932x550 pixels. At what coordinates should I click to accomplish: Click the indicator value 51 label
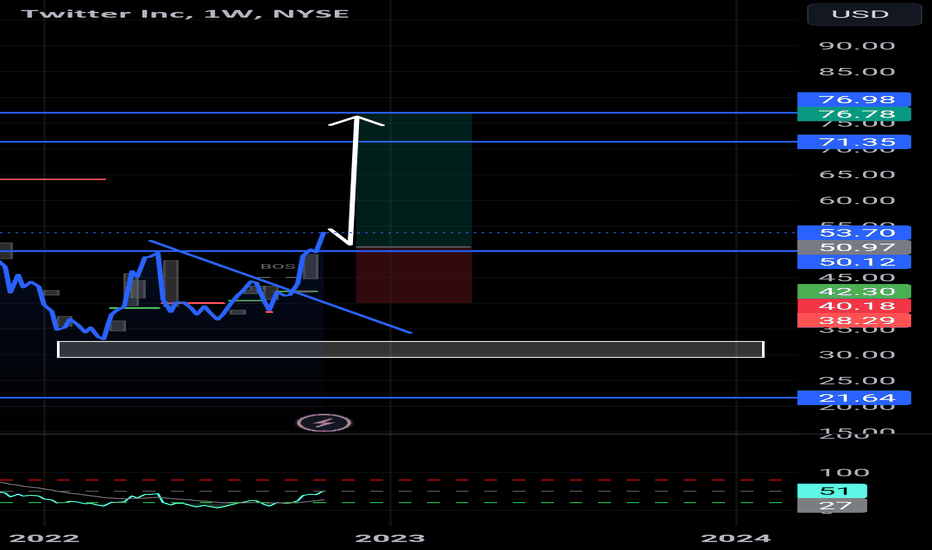(832, 491)
